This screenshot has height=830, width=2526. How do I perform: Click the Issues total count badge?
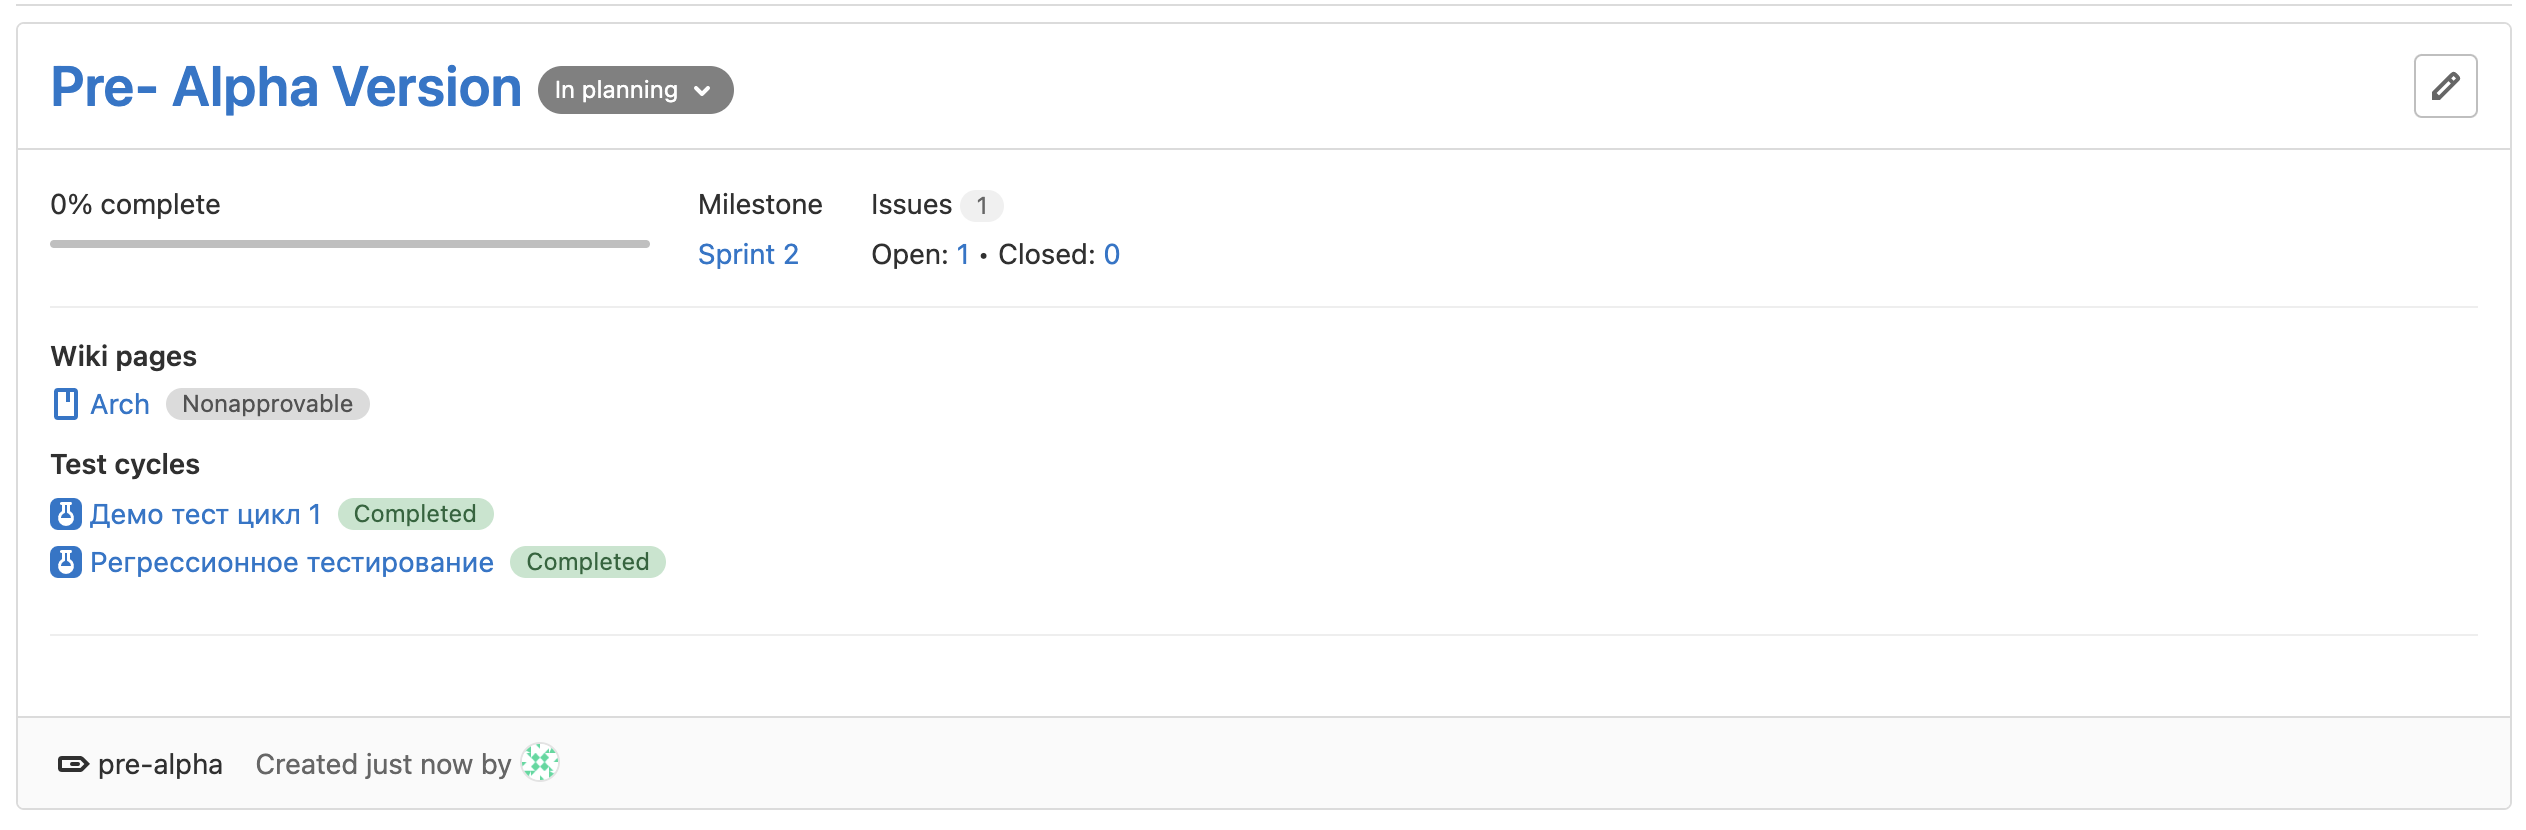point(982,205)
